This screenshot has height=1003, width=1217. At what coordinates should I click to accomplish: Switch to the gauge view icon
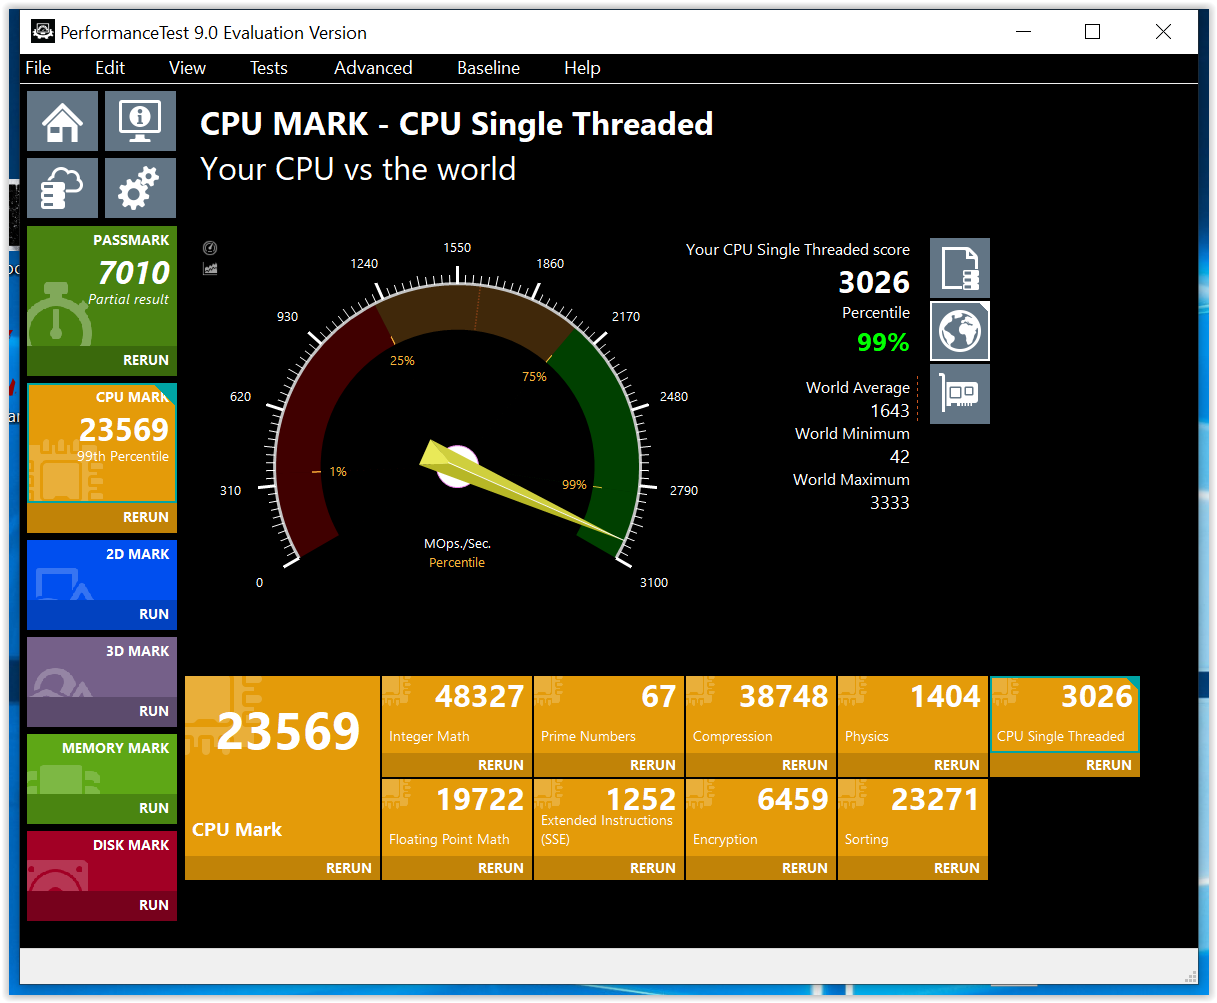[x=210, y=248]
